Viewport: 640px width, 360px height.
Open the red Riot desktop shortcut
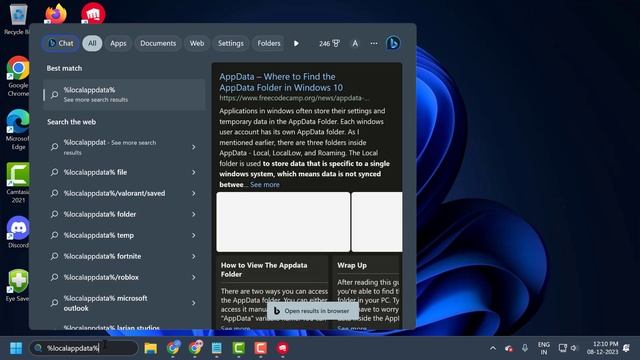(93, 13)
